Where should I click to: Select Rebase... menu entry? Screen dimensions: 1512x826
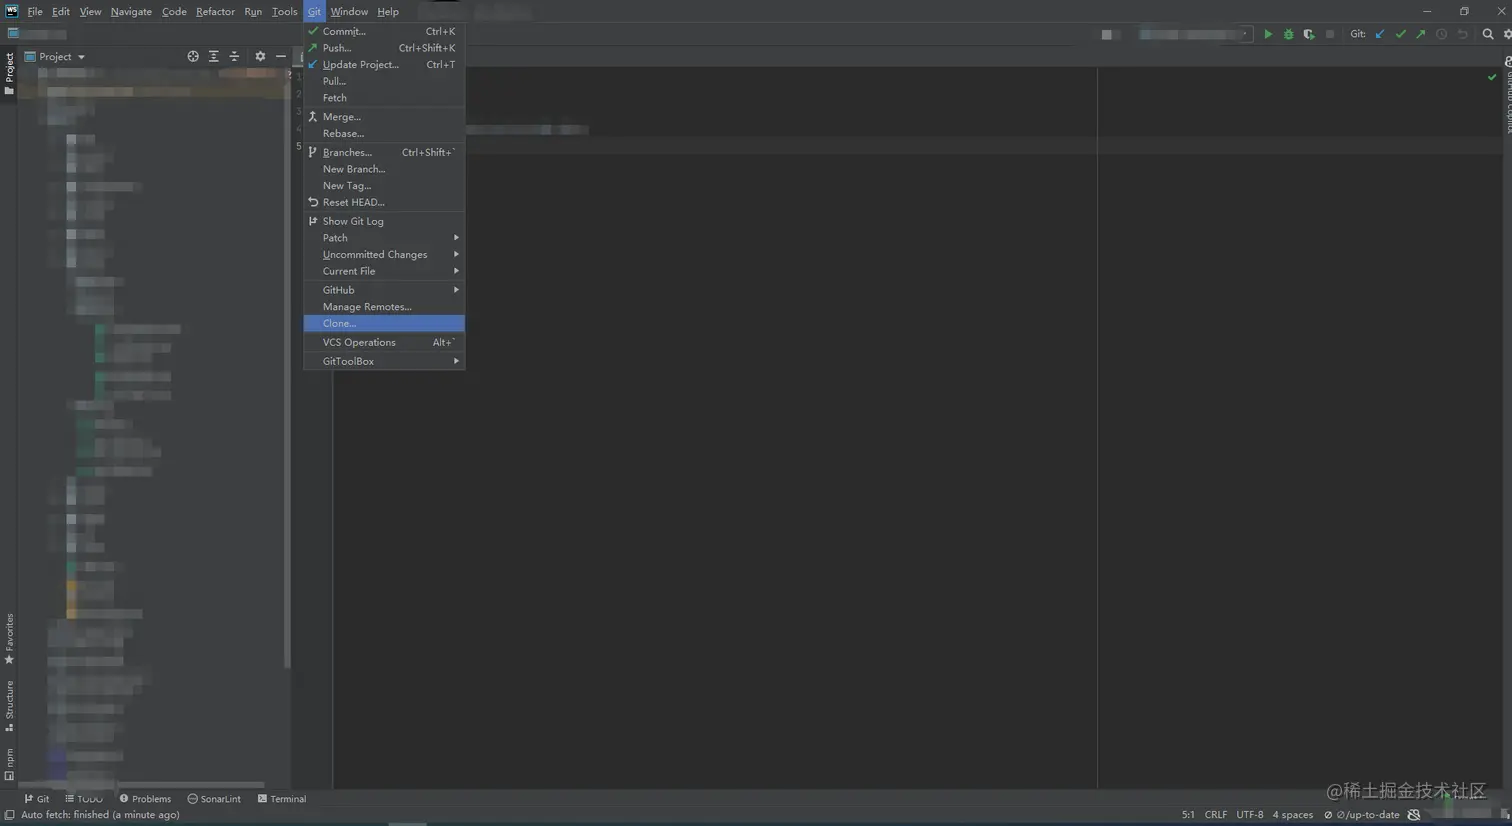(384, 133)
